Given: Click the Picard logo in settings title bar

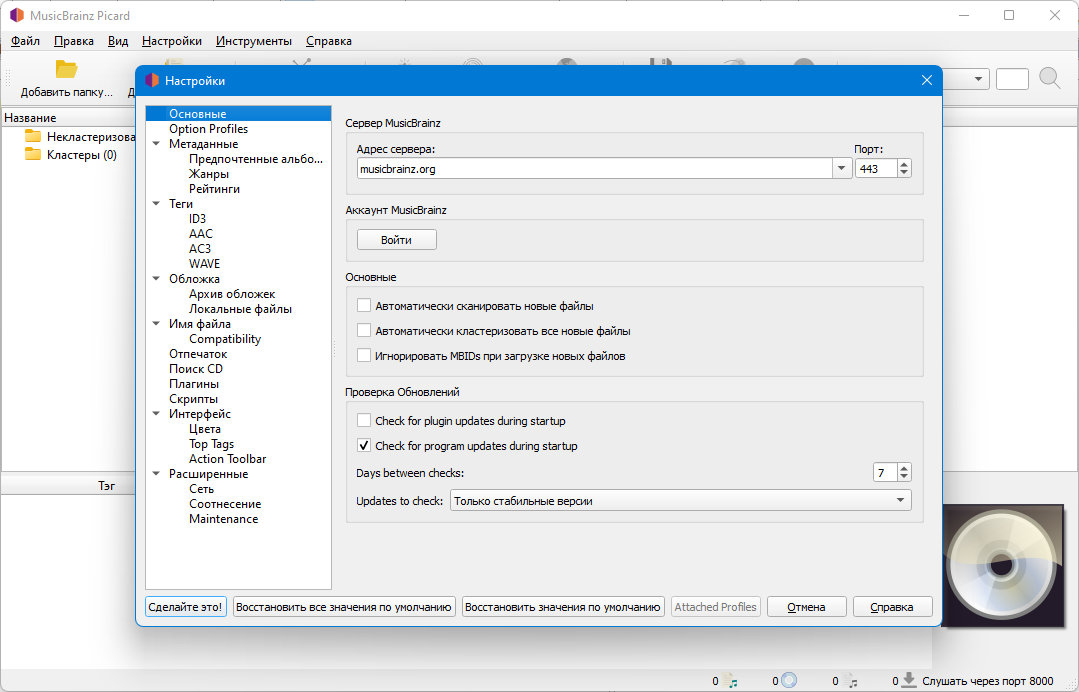Looking at the screenshot, I should click(152, 80).
